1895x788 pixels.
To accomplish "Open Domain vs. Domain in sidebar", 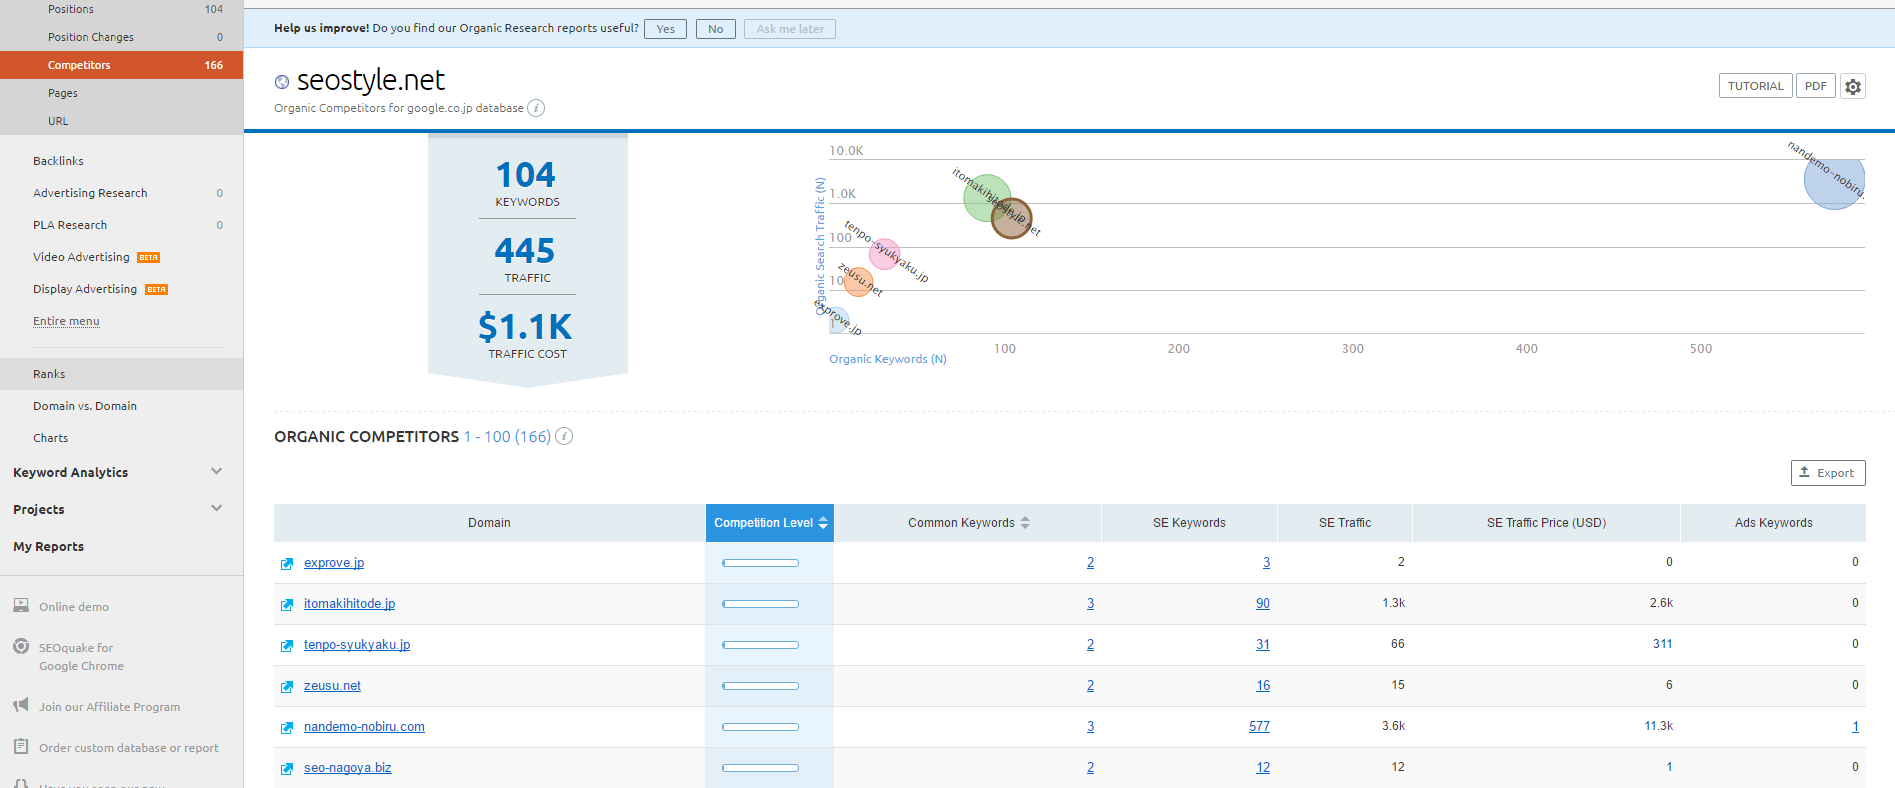I will [85, 406].
